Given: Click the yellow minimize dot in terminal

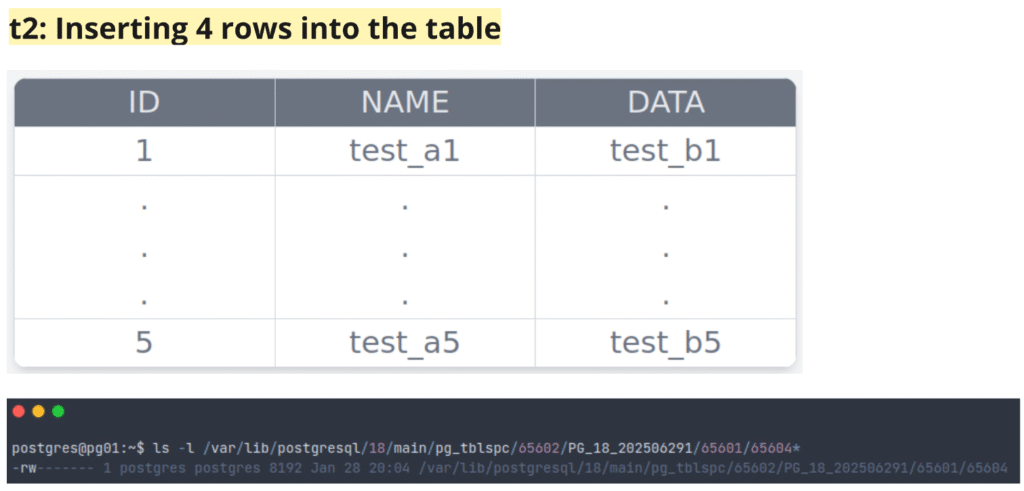Looking at the screenshot, I should 39,411.
